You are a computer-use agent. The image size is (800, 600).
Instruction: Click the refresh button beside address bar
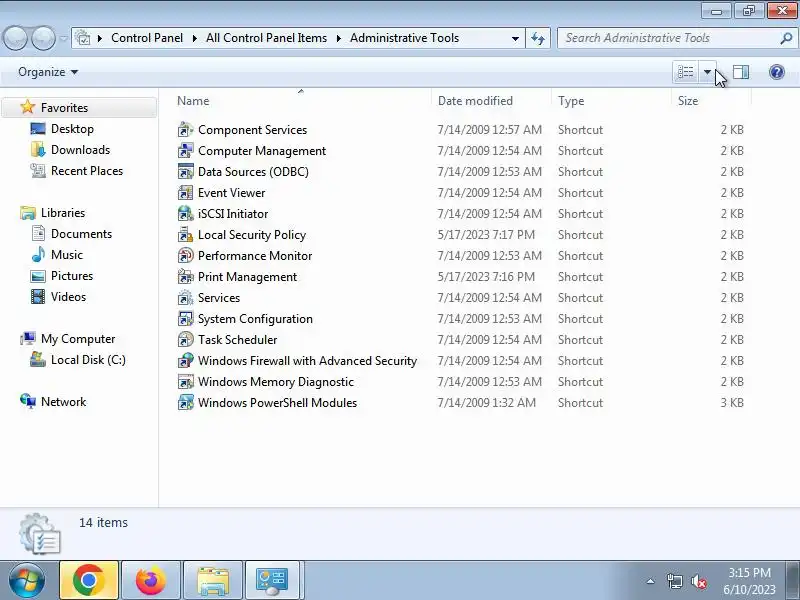[538, 38]
